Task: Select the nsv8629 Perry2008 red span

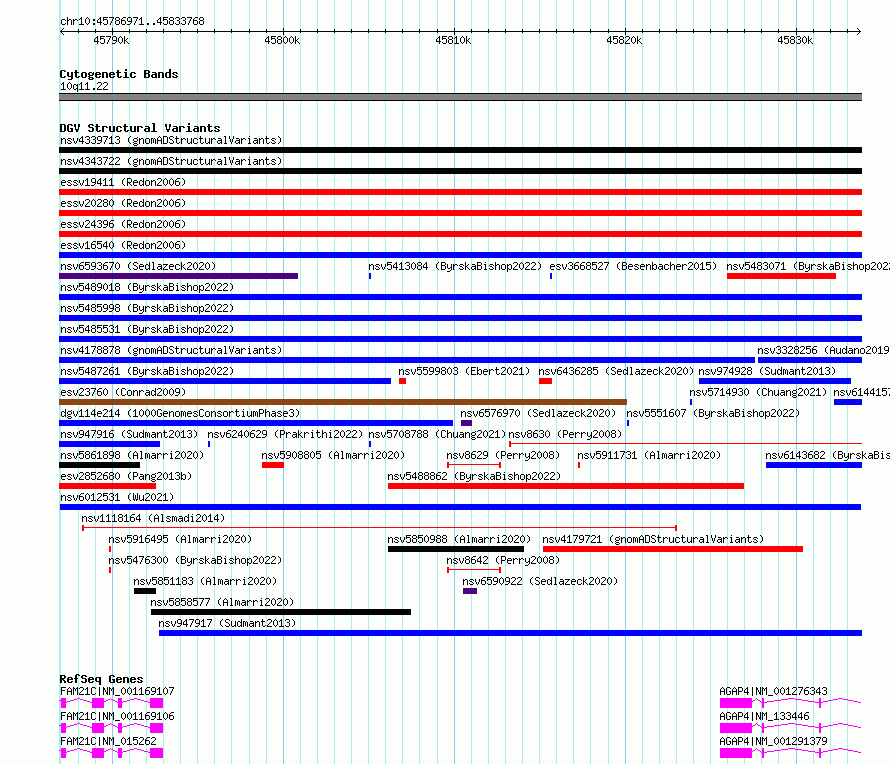Action: 474,465
